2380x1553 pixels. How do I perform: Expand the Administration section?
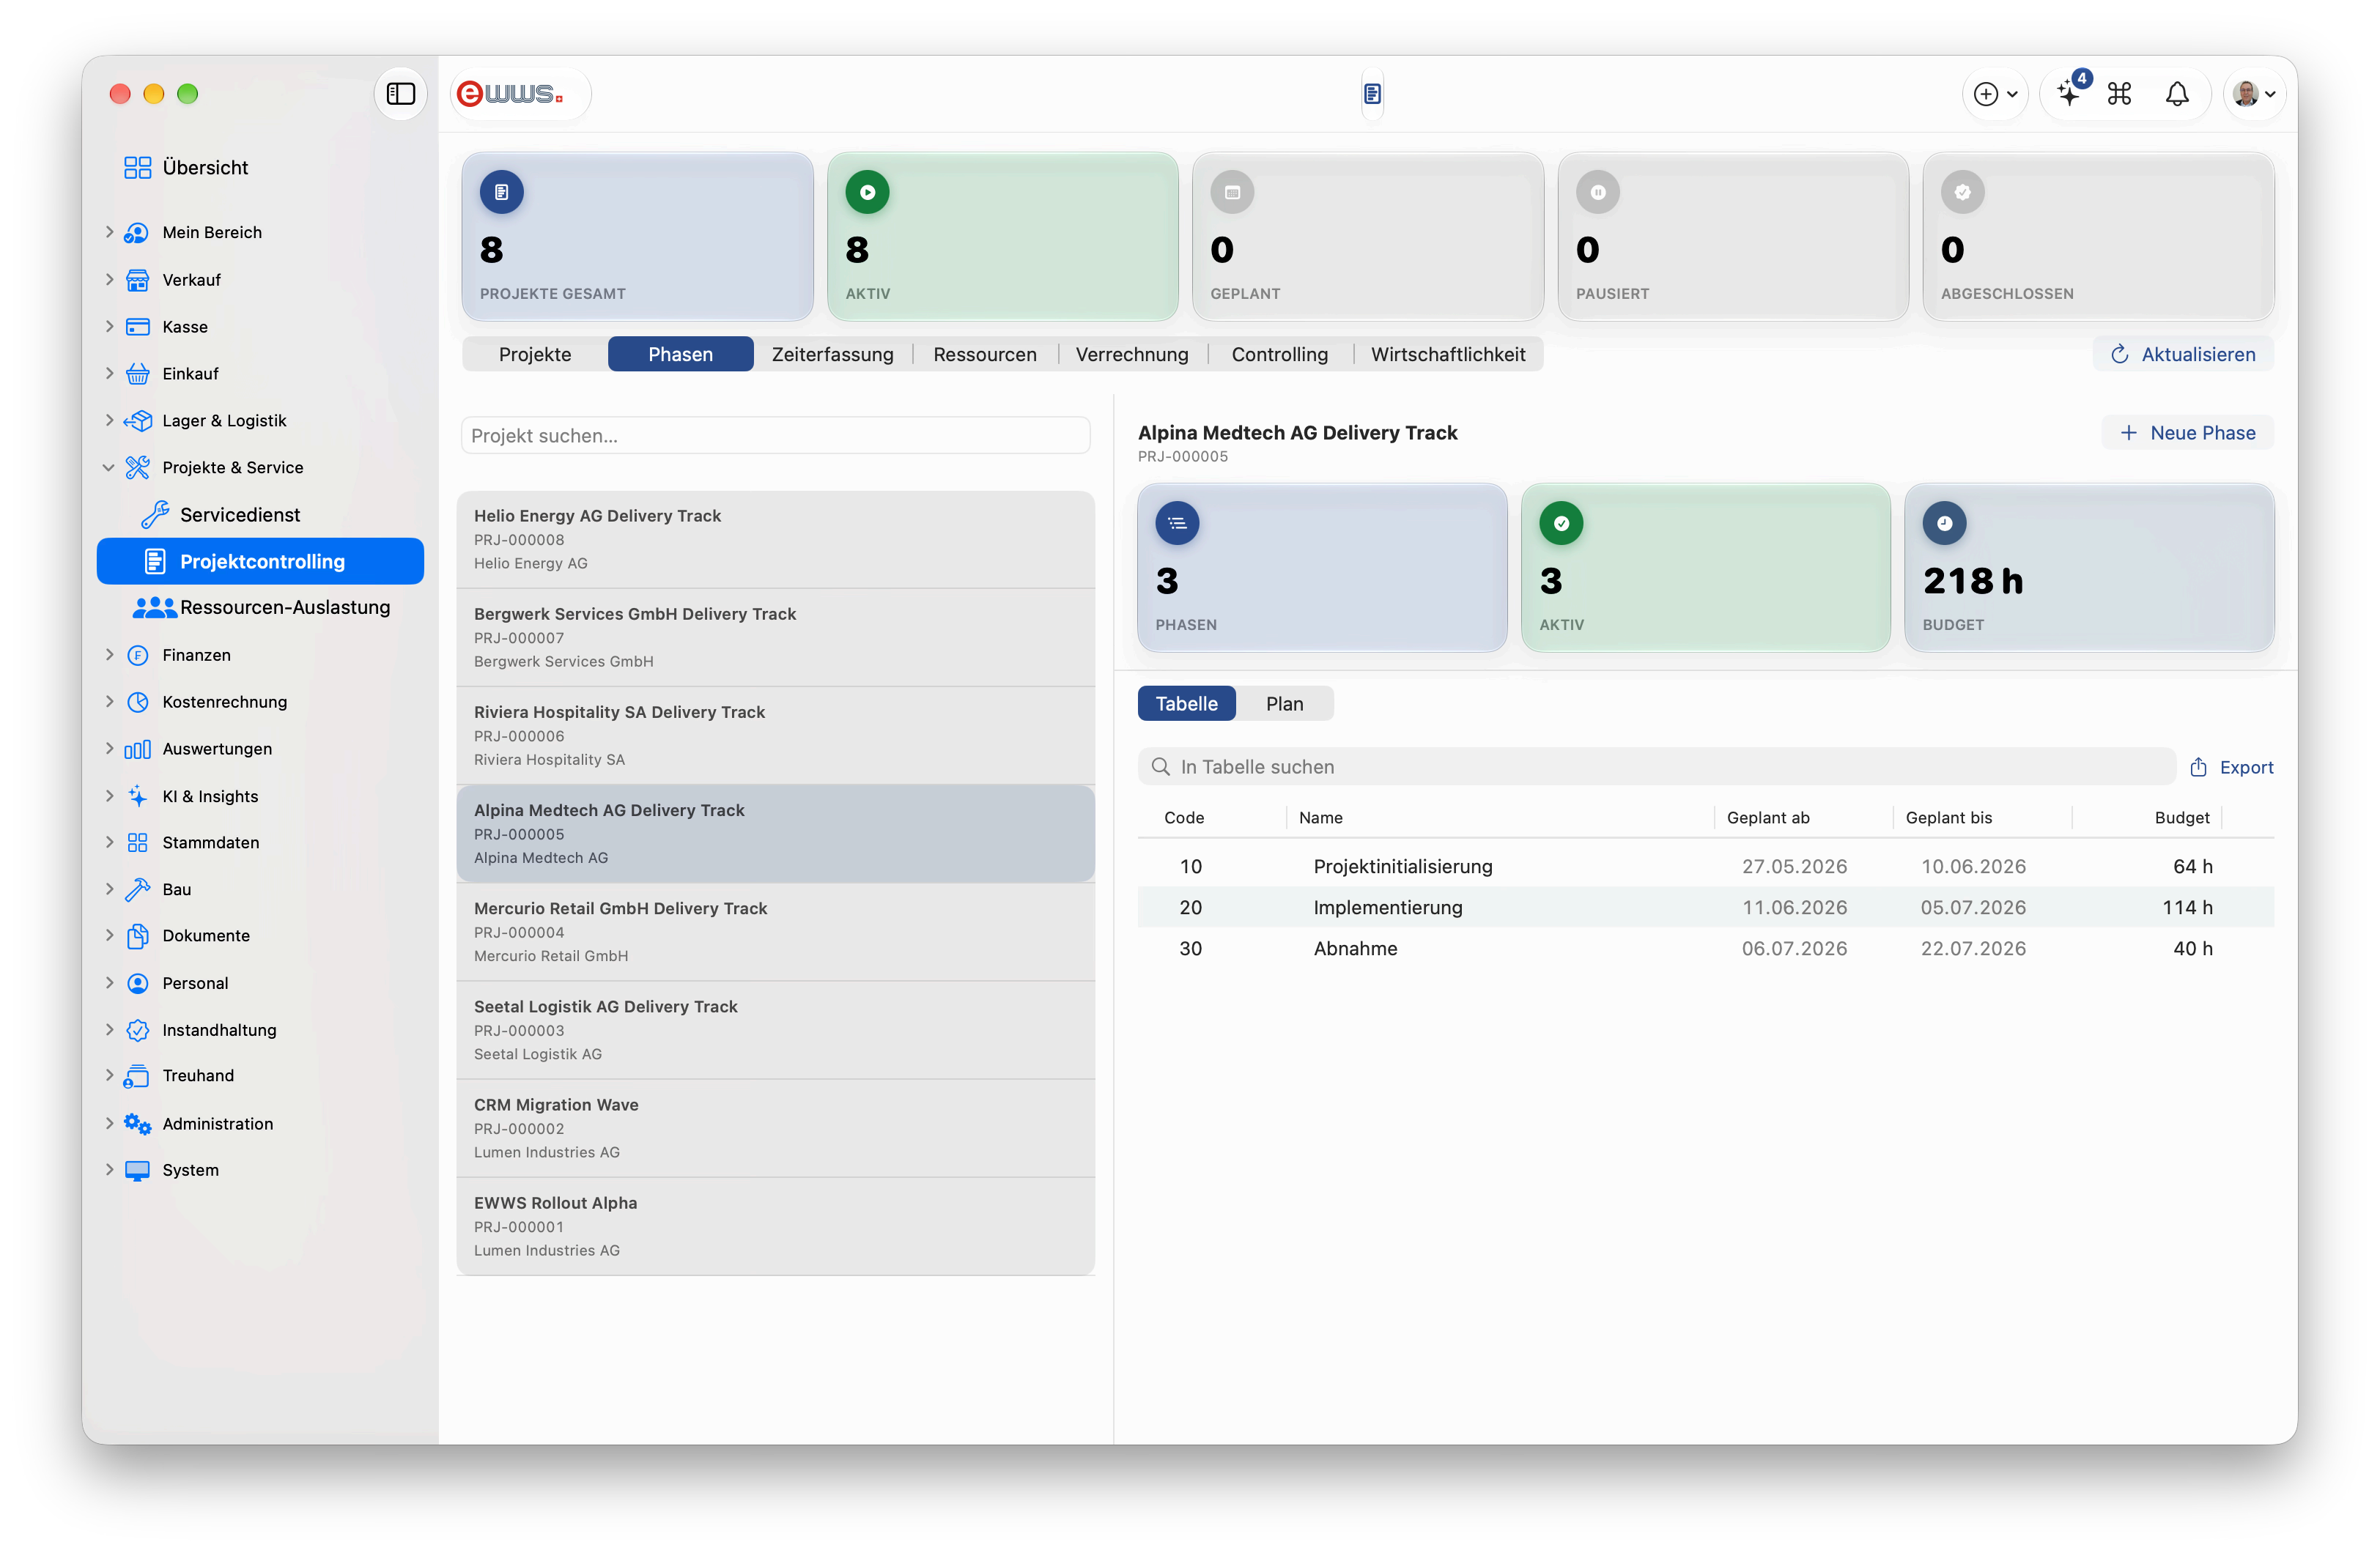tap(109, 1124)
